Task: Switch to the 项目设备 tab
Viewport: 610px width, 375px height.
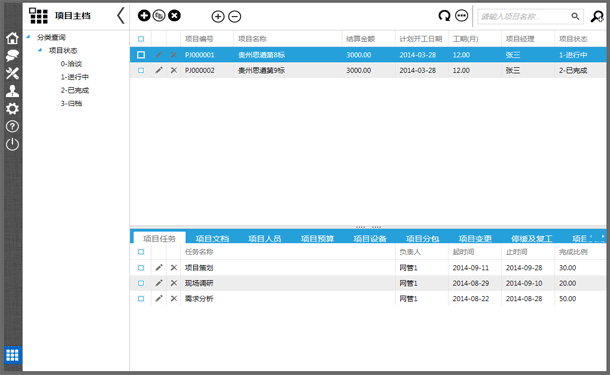Action: pyautogui.click(x=370, y=238)
